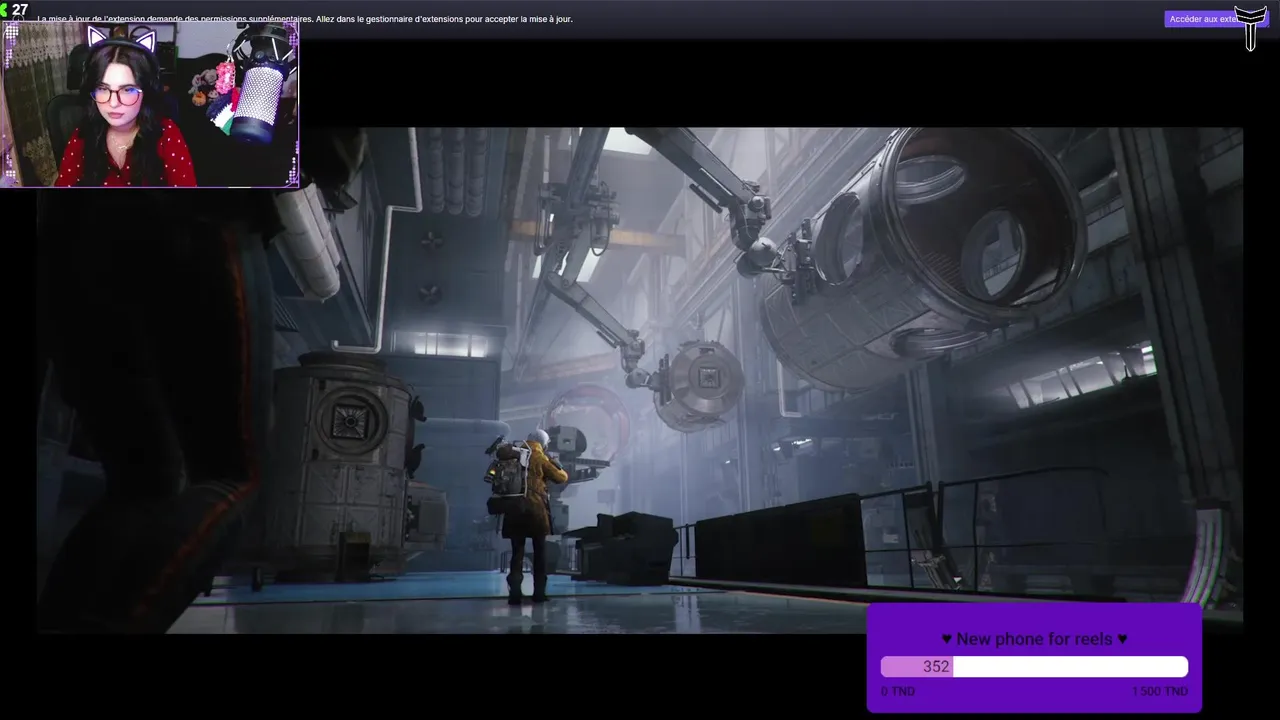Click the "352" donation amount
1280x720 pixels.
click(x=936, y=667)
